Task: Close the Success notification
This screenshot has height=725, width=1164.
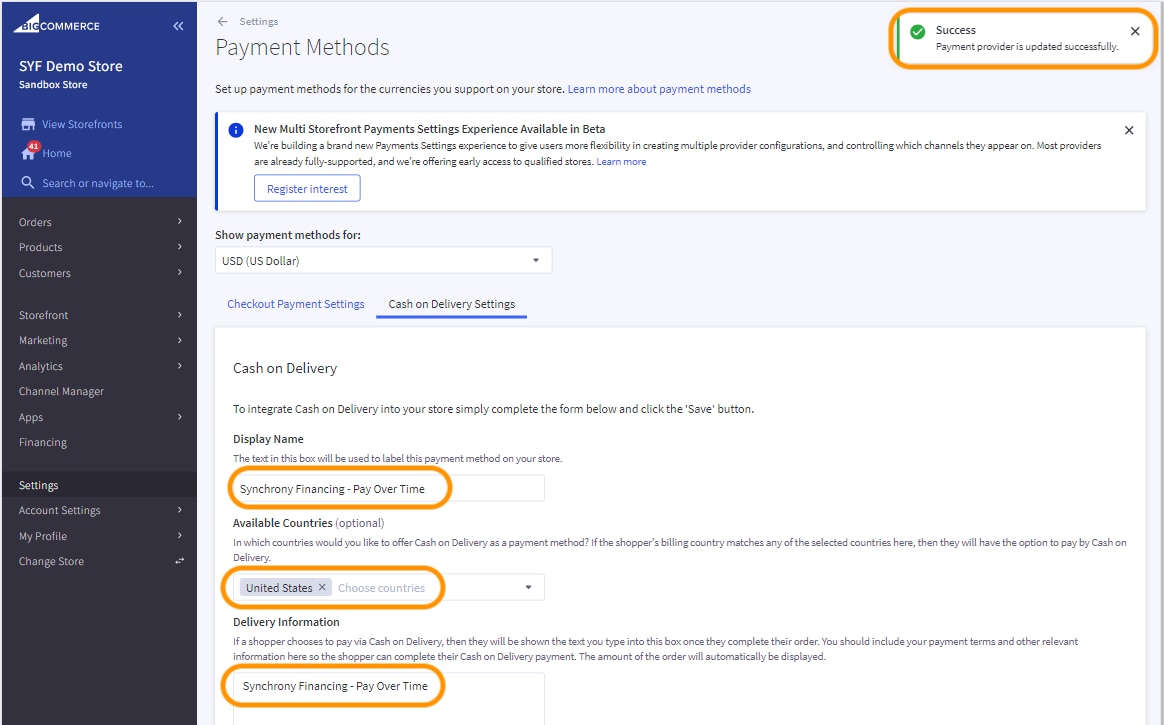Action: [x=1134, y=31]
